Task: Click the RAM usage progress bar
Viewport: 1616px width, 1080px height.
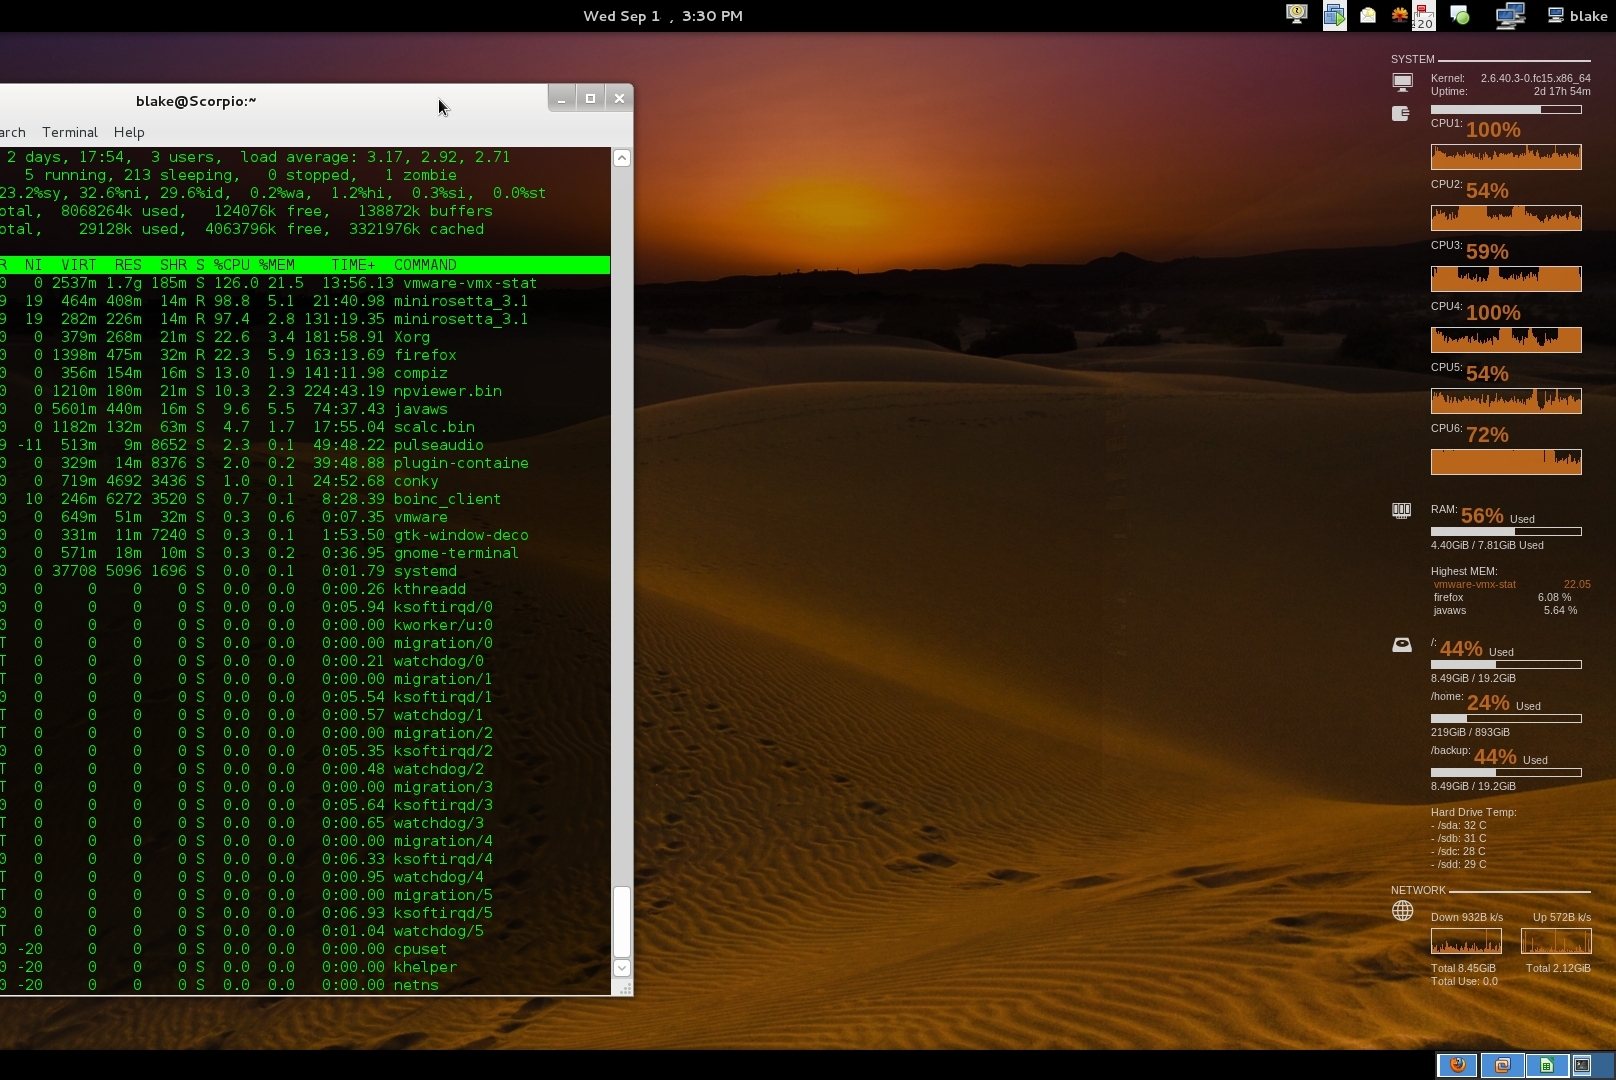Action: click(1506, 532)
